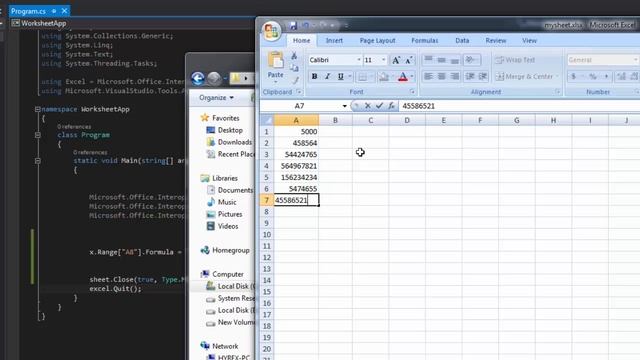Open the Office Button menu in Excel
Screen dimensions: 640x360
click(x=271, y=31)
